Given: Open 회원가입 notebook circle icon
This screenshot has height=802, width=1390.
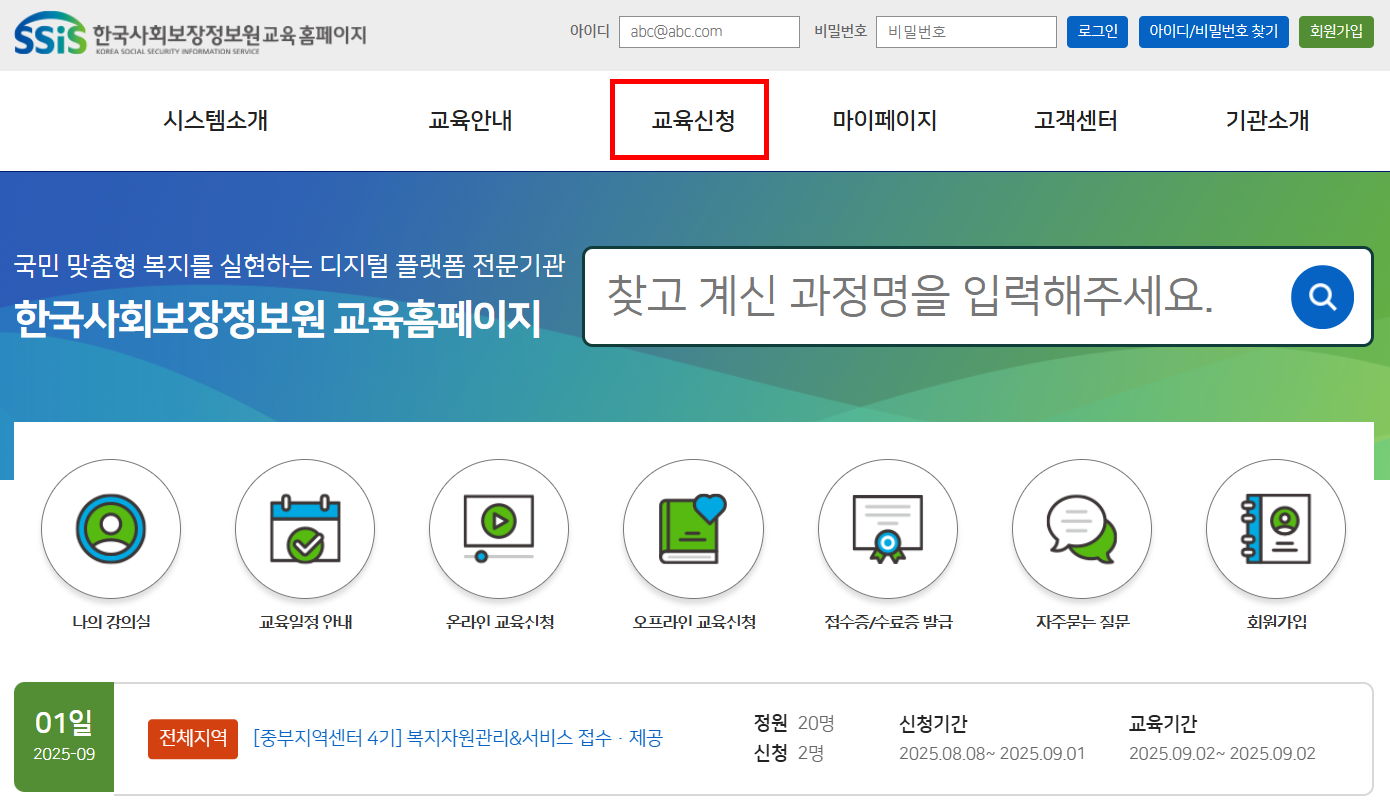Looking at the screenshot, I should (x=1276, y=529).
